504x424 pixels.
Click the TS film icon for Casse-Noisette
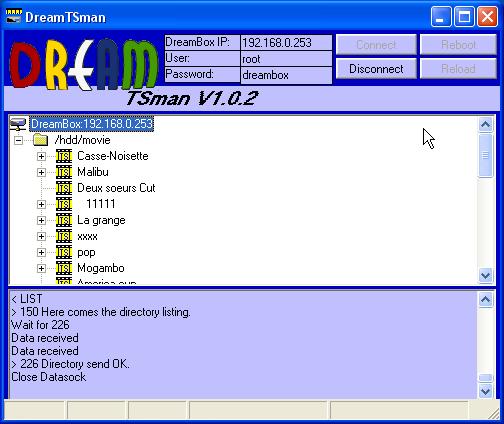[x=64, y=156]
